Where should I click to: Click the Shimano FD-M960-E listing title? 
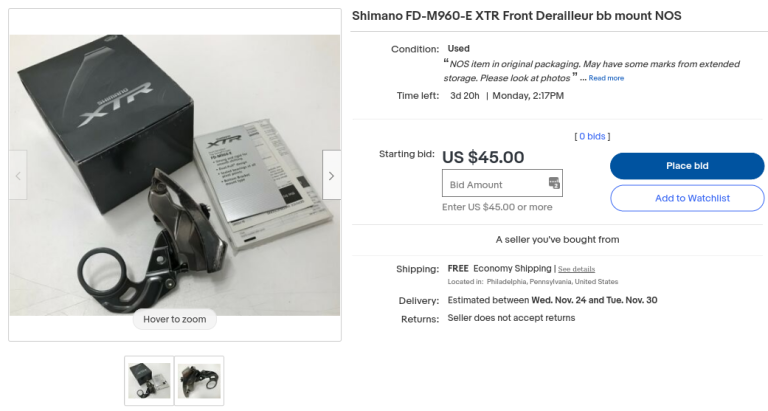pos(516,16)
